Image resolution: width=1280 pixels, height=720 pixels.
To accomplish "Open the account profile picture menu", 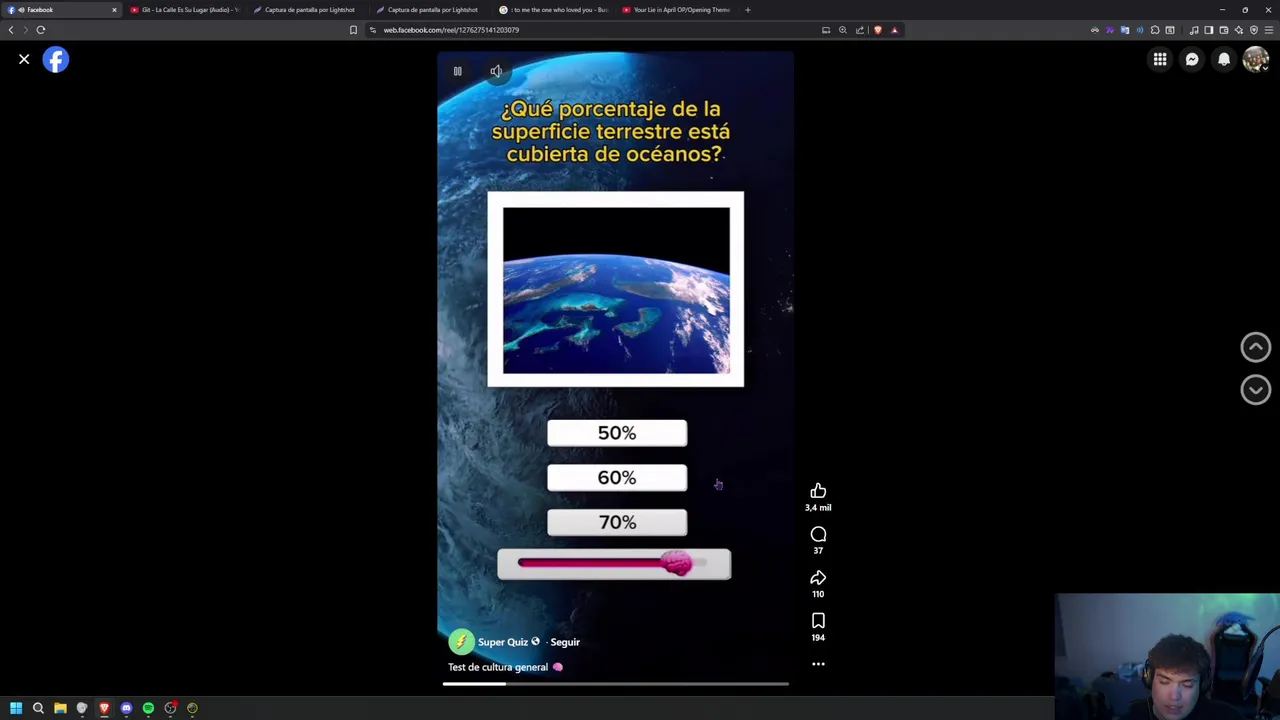I will (1256, 60).
